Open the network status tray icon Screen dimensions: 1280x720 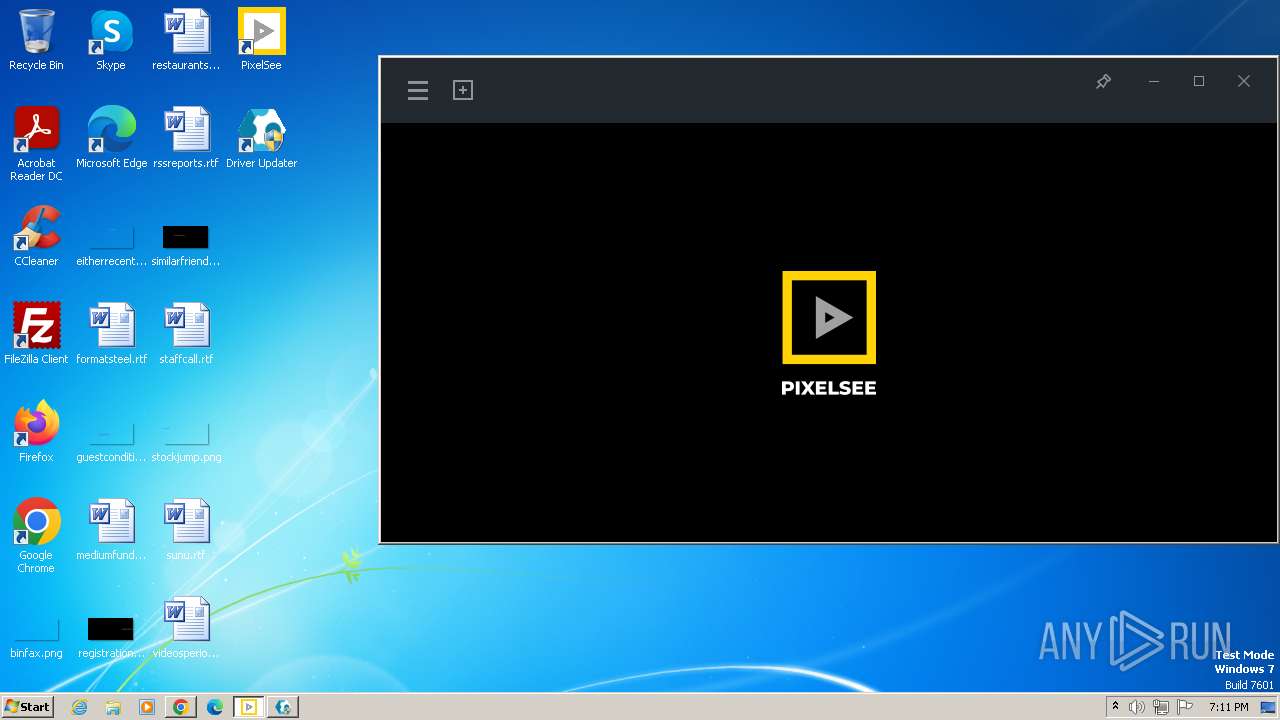(x=1161, y=707)
